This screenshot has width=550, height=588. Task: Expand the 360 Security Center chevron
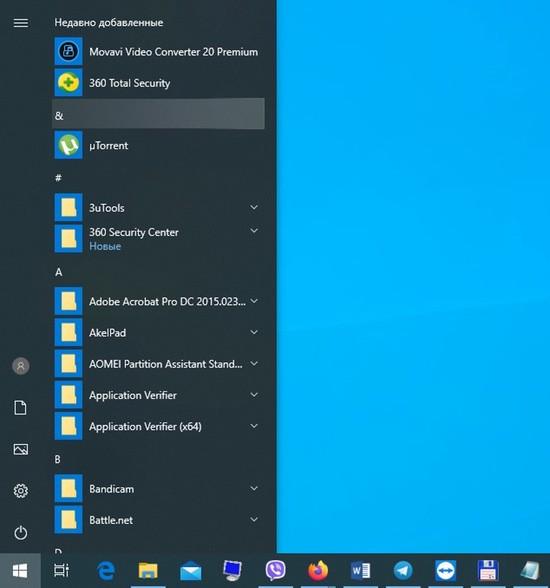254,231
